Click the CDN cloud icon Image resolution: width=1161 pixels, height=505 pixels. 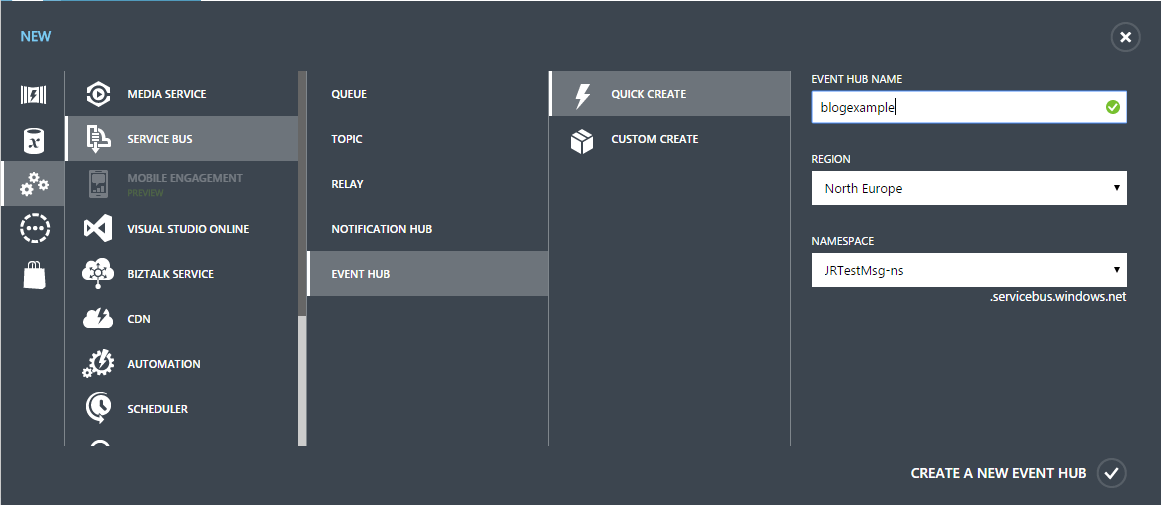click(x=98, y=319)
